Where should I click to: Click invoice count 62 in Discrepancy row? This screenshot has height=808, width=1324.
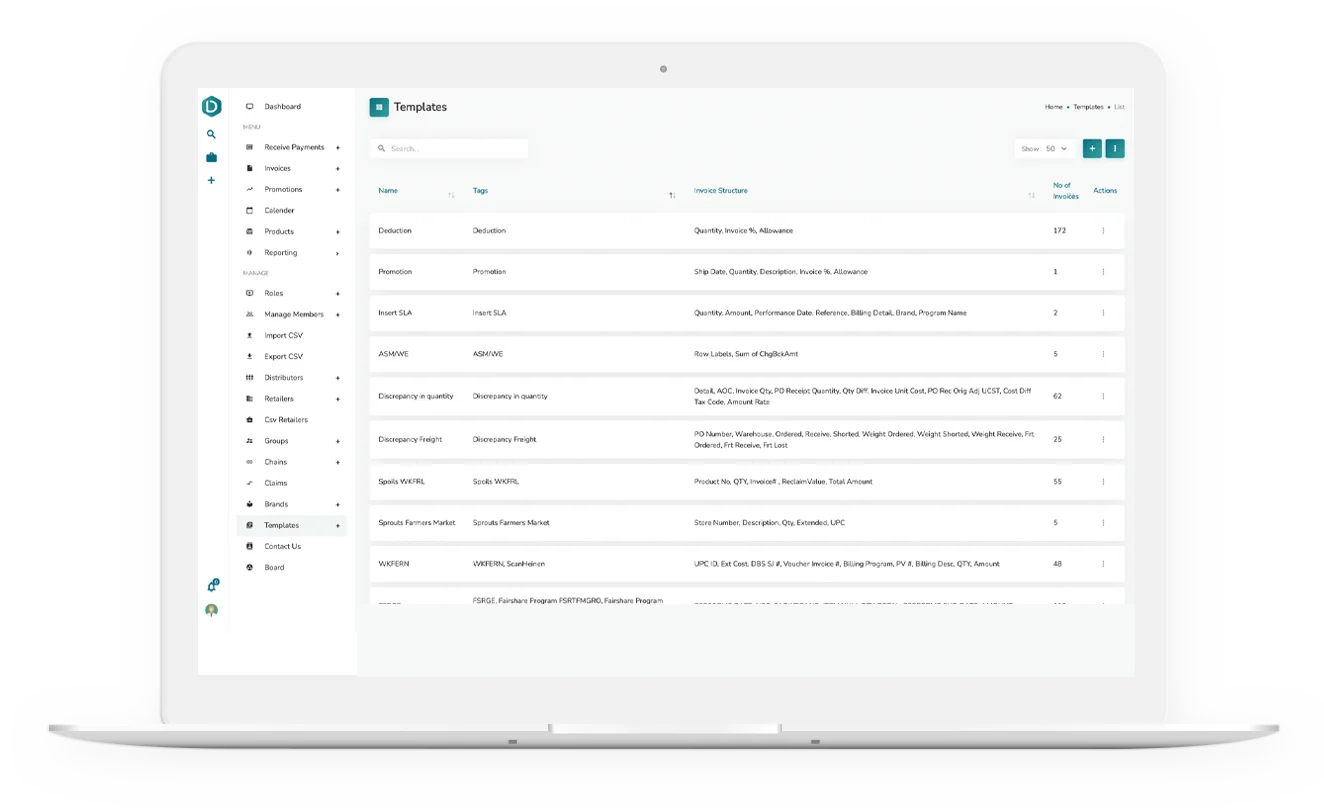(1057, 396)
